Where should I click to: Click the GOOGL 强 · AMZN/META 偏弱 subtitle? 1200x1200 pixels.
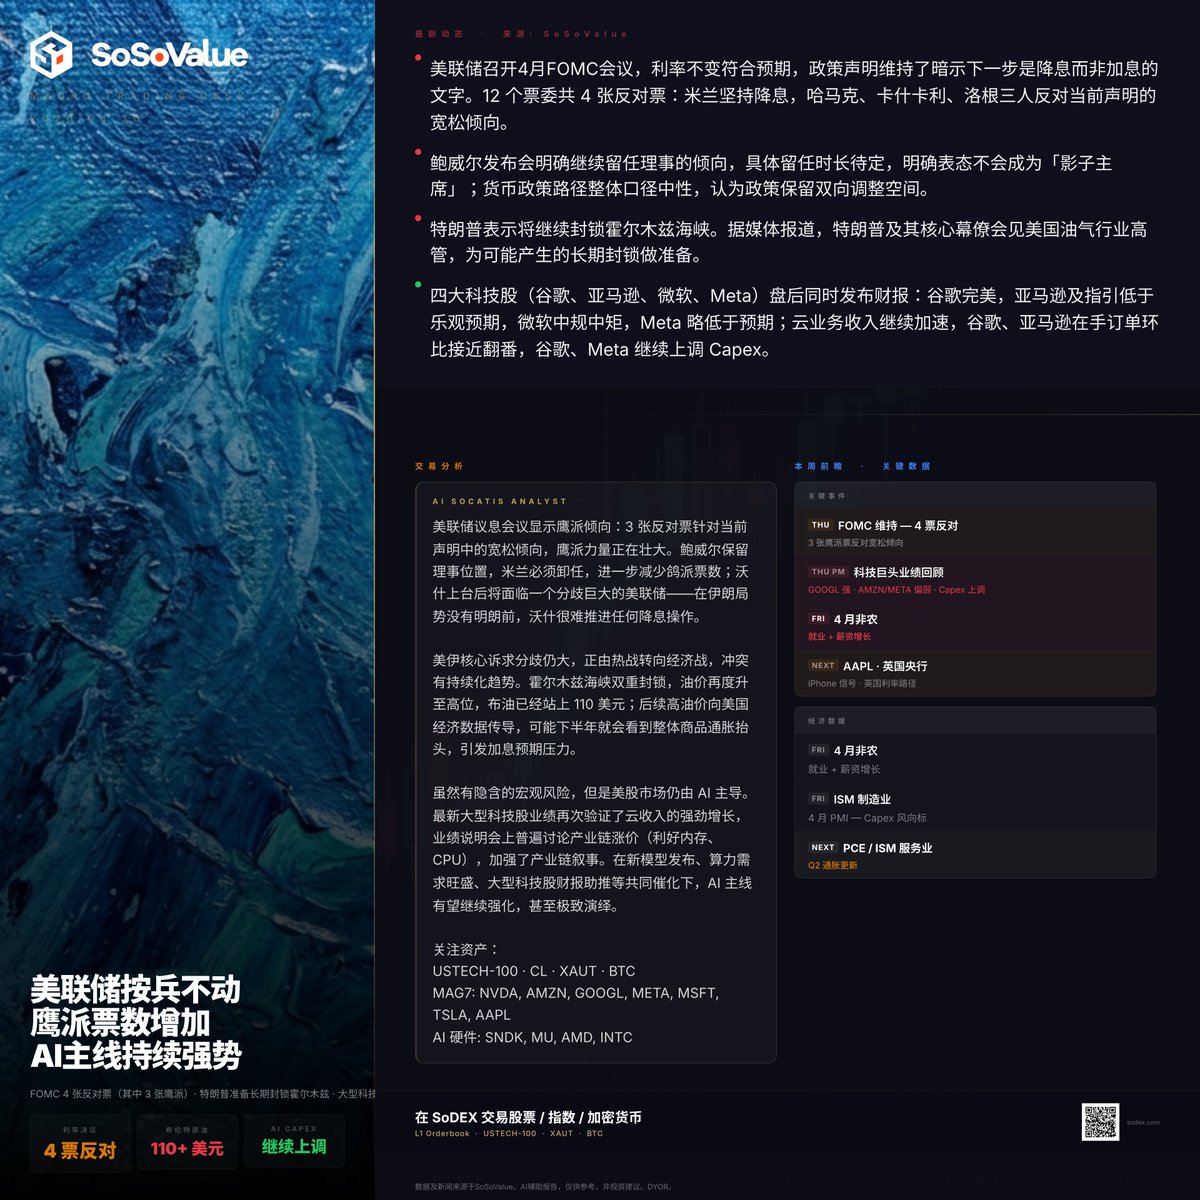897,590
